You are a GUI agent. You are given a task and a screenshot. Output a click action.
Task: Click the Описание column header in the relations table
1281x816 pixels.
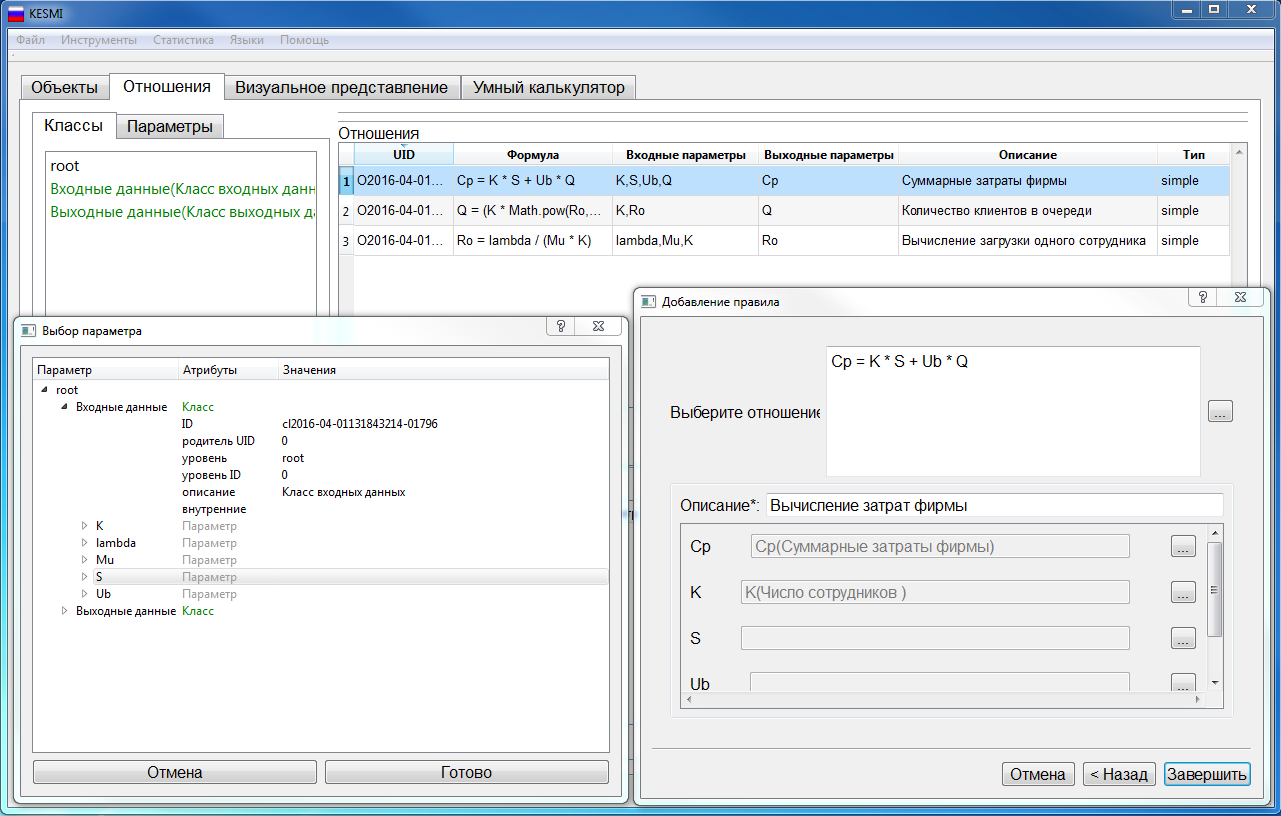pos(1027,154)
